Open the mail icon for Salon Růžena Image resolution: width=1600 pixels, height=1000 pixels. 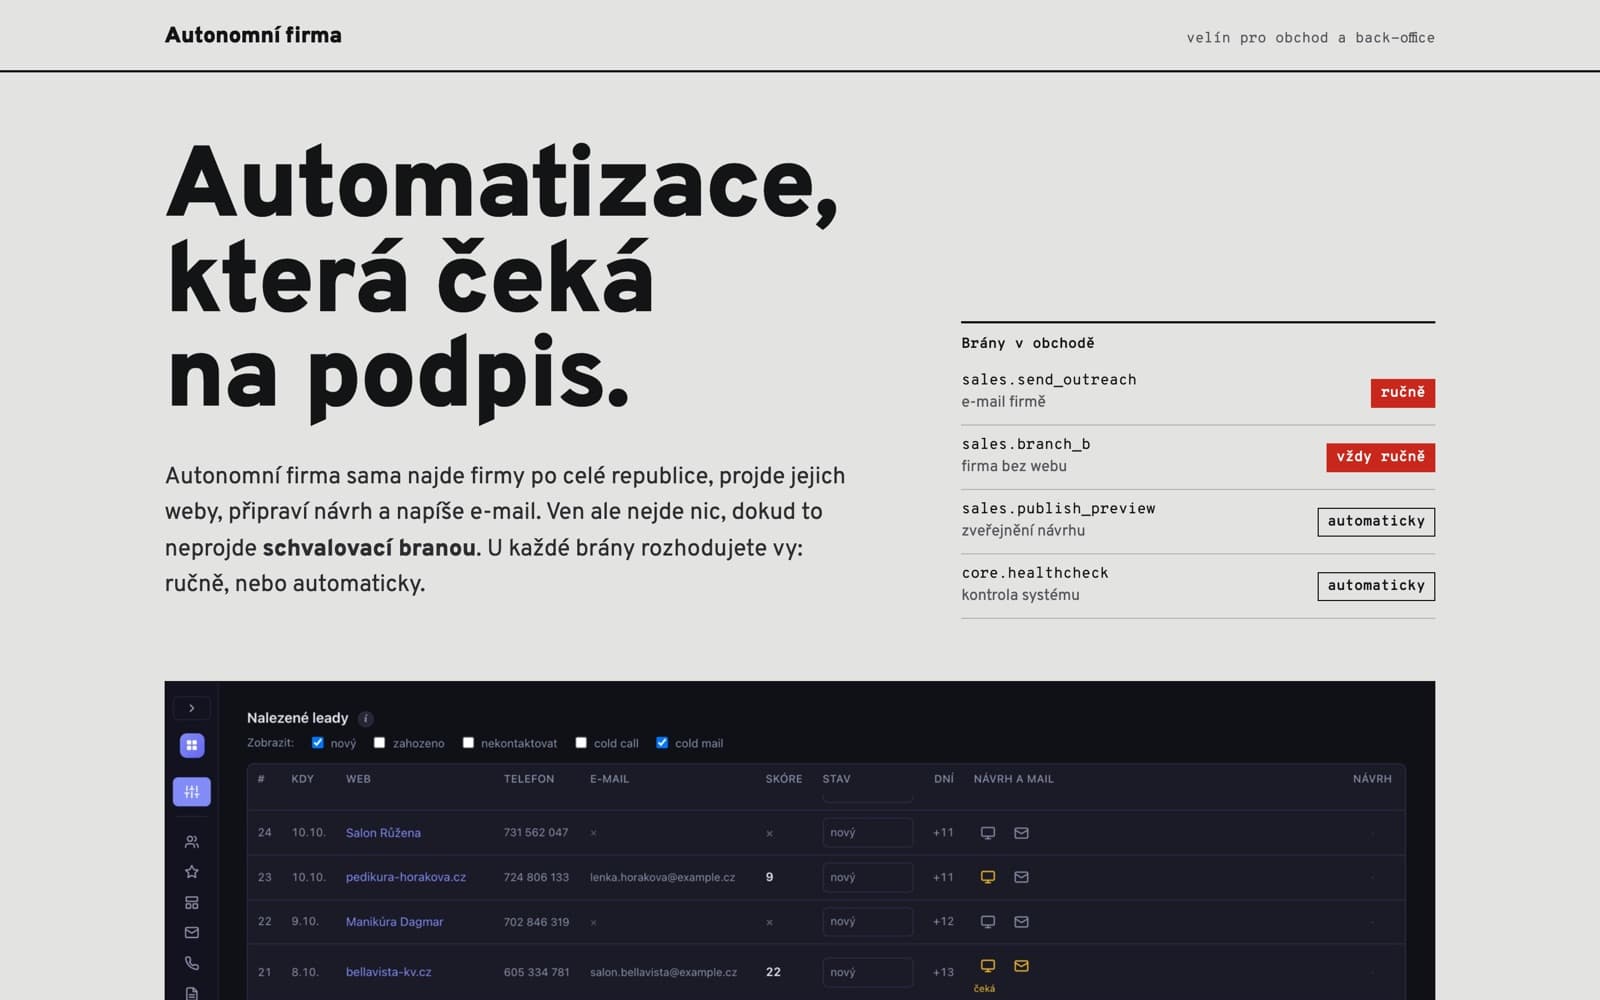coord(1021,833)
